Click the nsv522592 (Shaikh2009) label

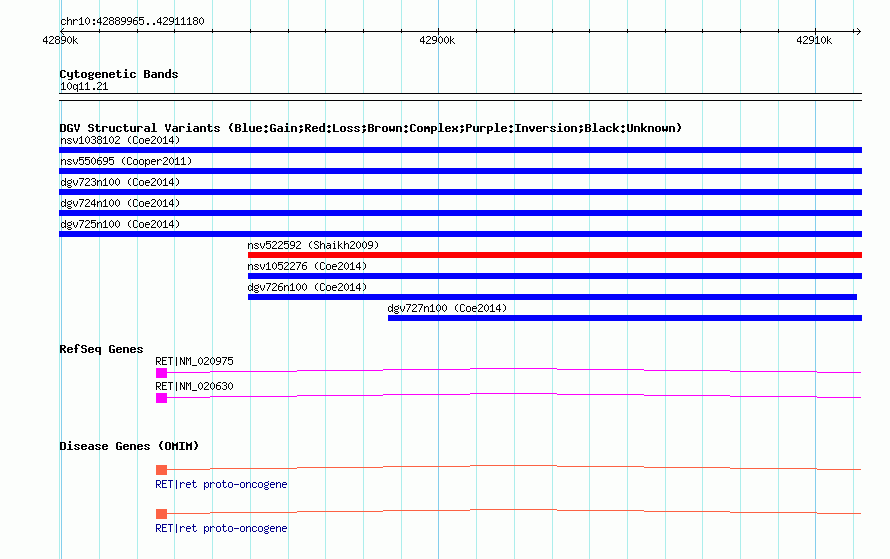tap(313, 245)
